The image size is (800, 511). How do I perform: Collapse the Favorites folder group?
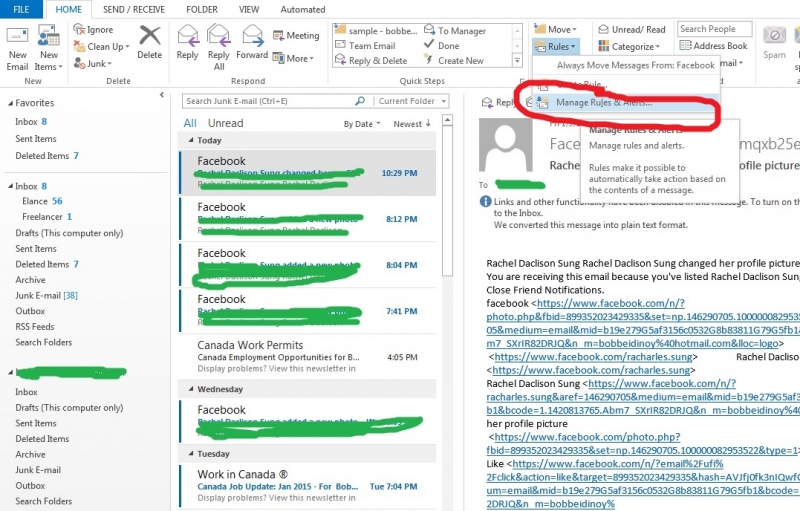[x=9, y=103]
